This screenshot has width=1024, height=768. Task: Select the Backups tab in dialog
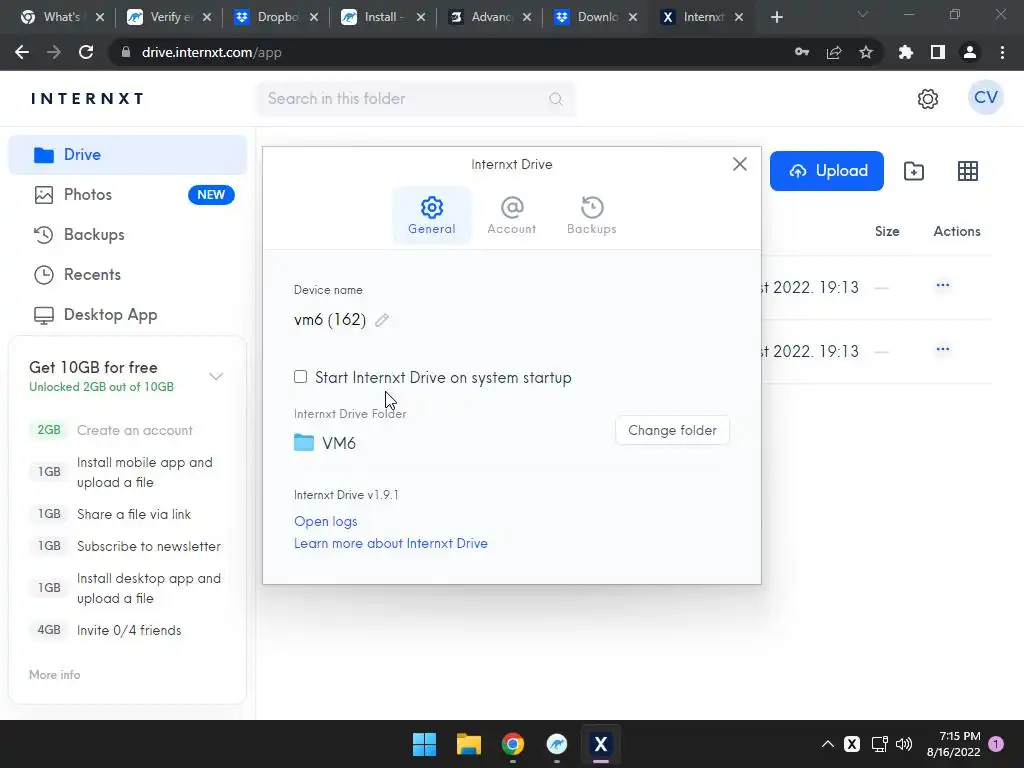click(x=592, y=216)
